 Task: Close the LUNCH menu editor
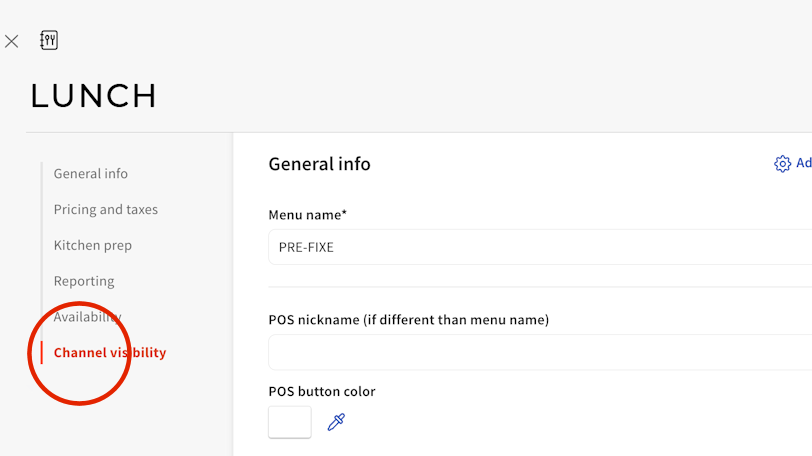coord(12,41)
